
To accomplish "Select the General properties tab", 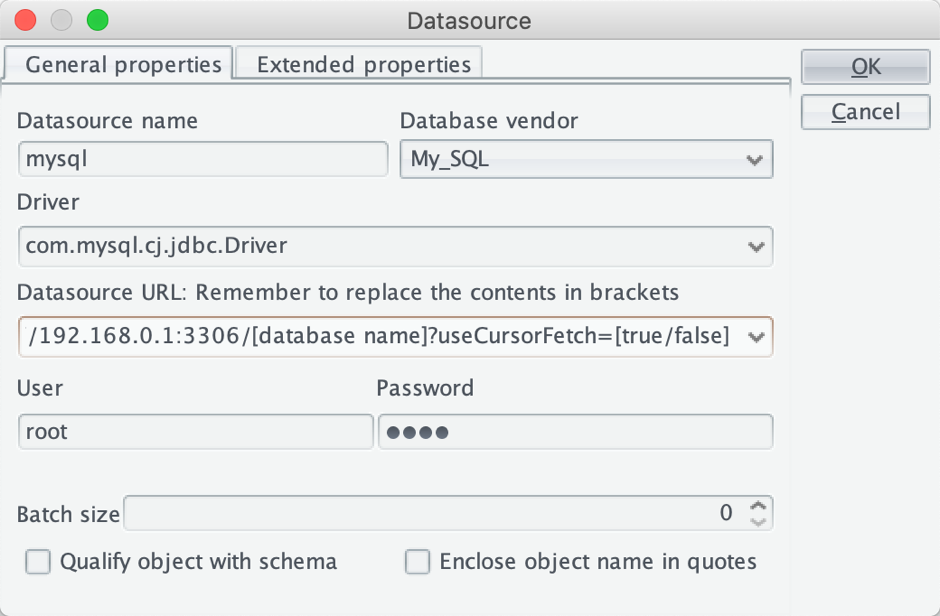I will pyautogui.click(x=122, y=65).
